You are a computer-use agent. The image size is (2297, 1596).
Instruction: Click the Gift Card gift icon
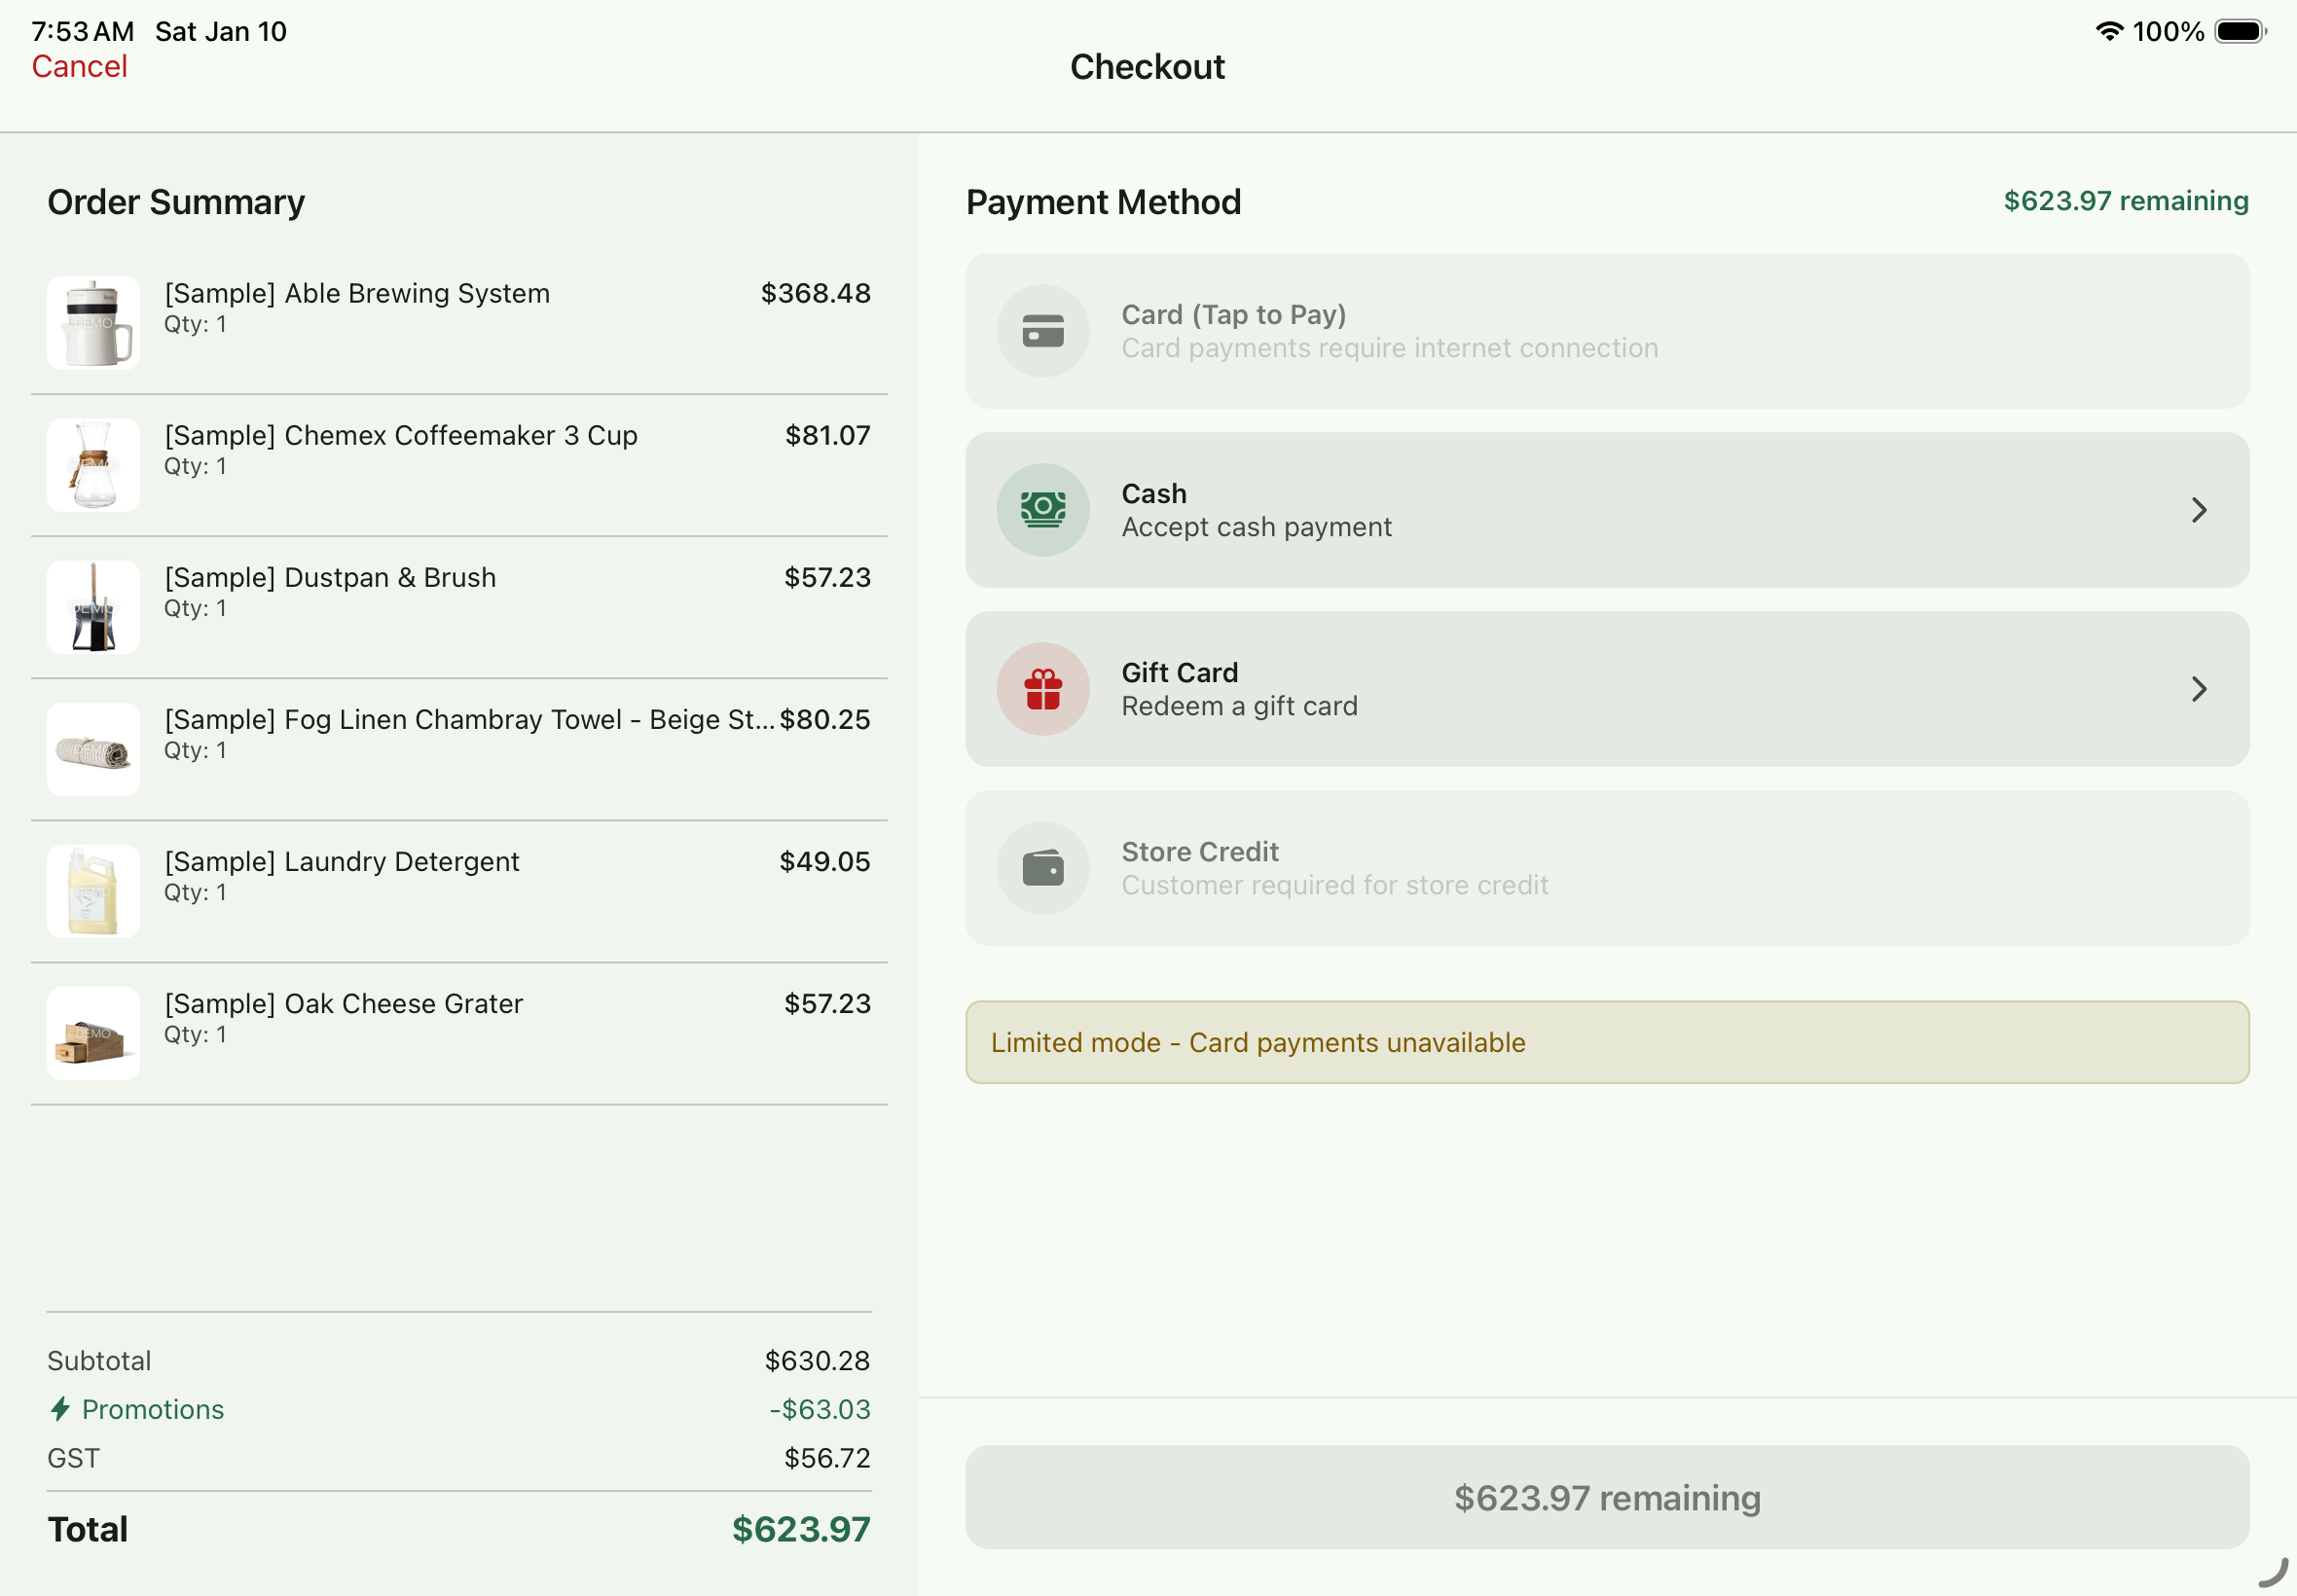coord(1042,688)
